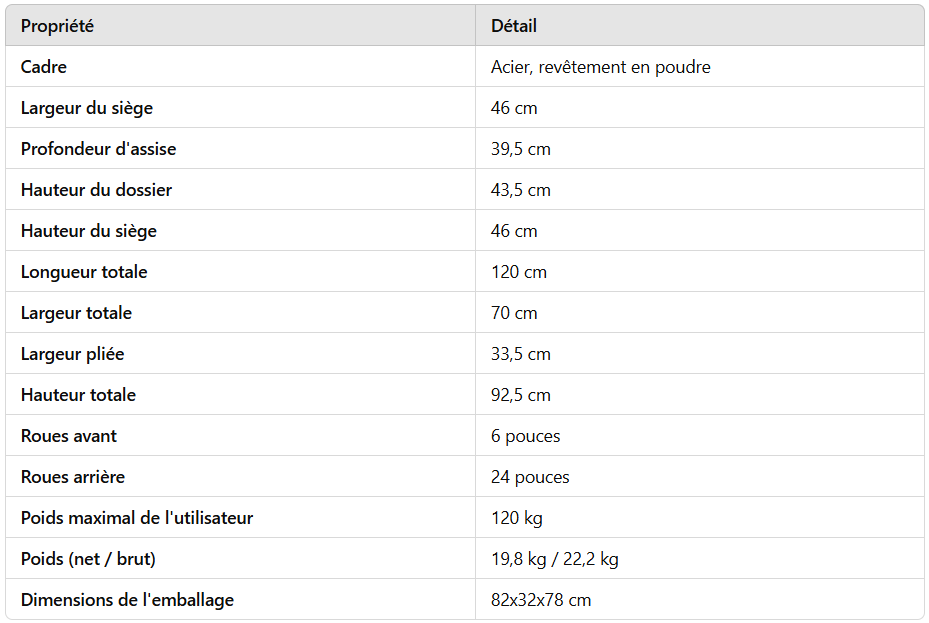
Task: Click the Profondeur d'assise label
Action: point(98,149)
